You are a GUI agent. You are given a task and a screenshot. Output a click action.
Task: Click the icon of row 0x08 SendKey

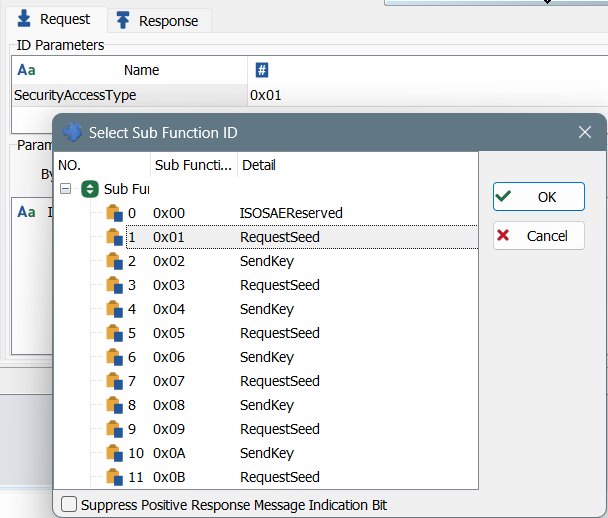[114, 406]
